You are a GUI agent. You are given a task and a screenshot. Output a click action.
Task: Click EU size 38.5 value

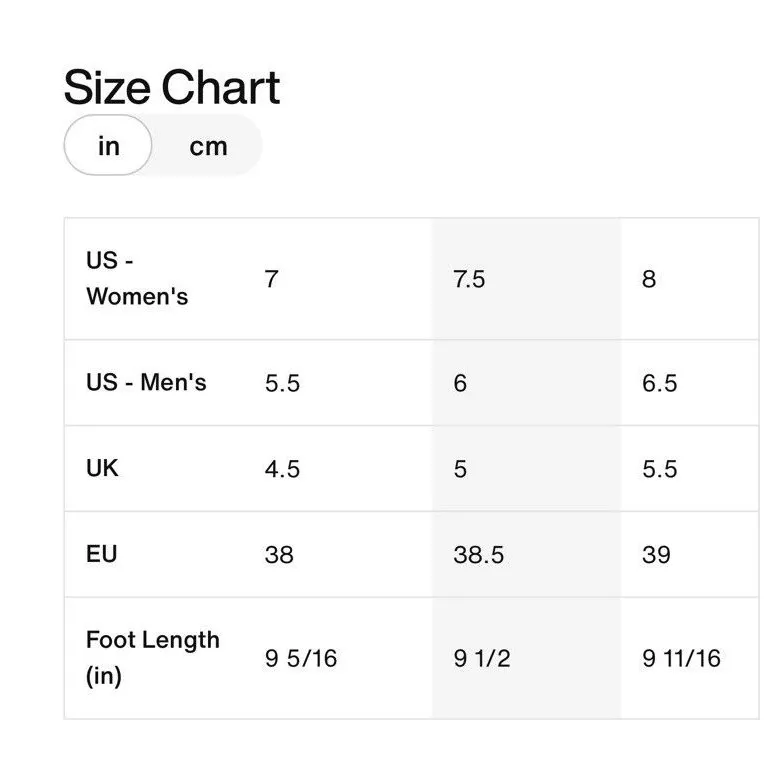click(x=478, y=554)
